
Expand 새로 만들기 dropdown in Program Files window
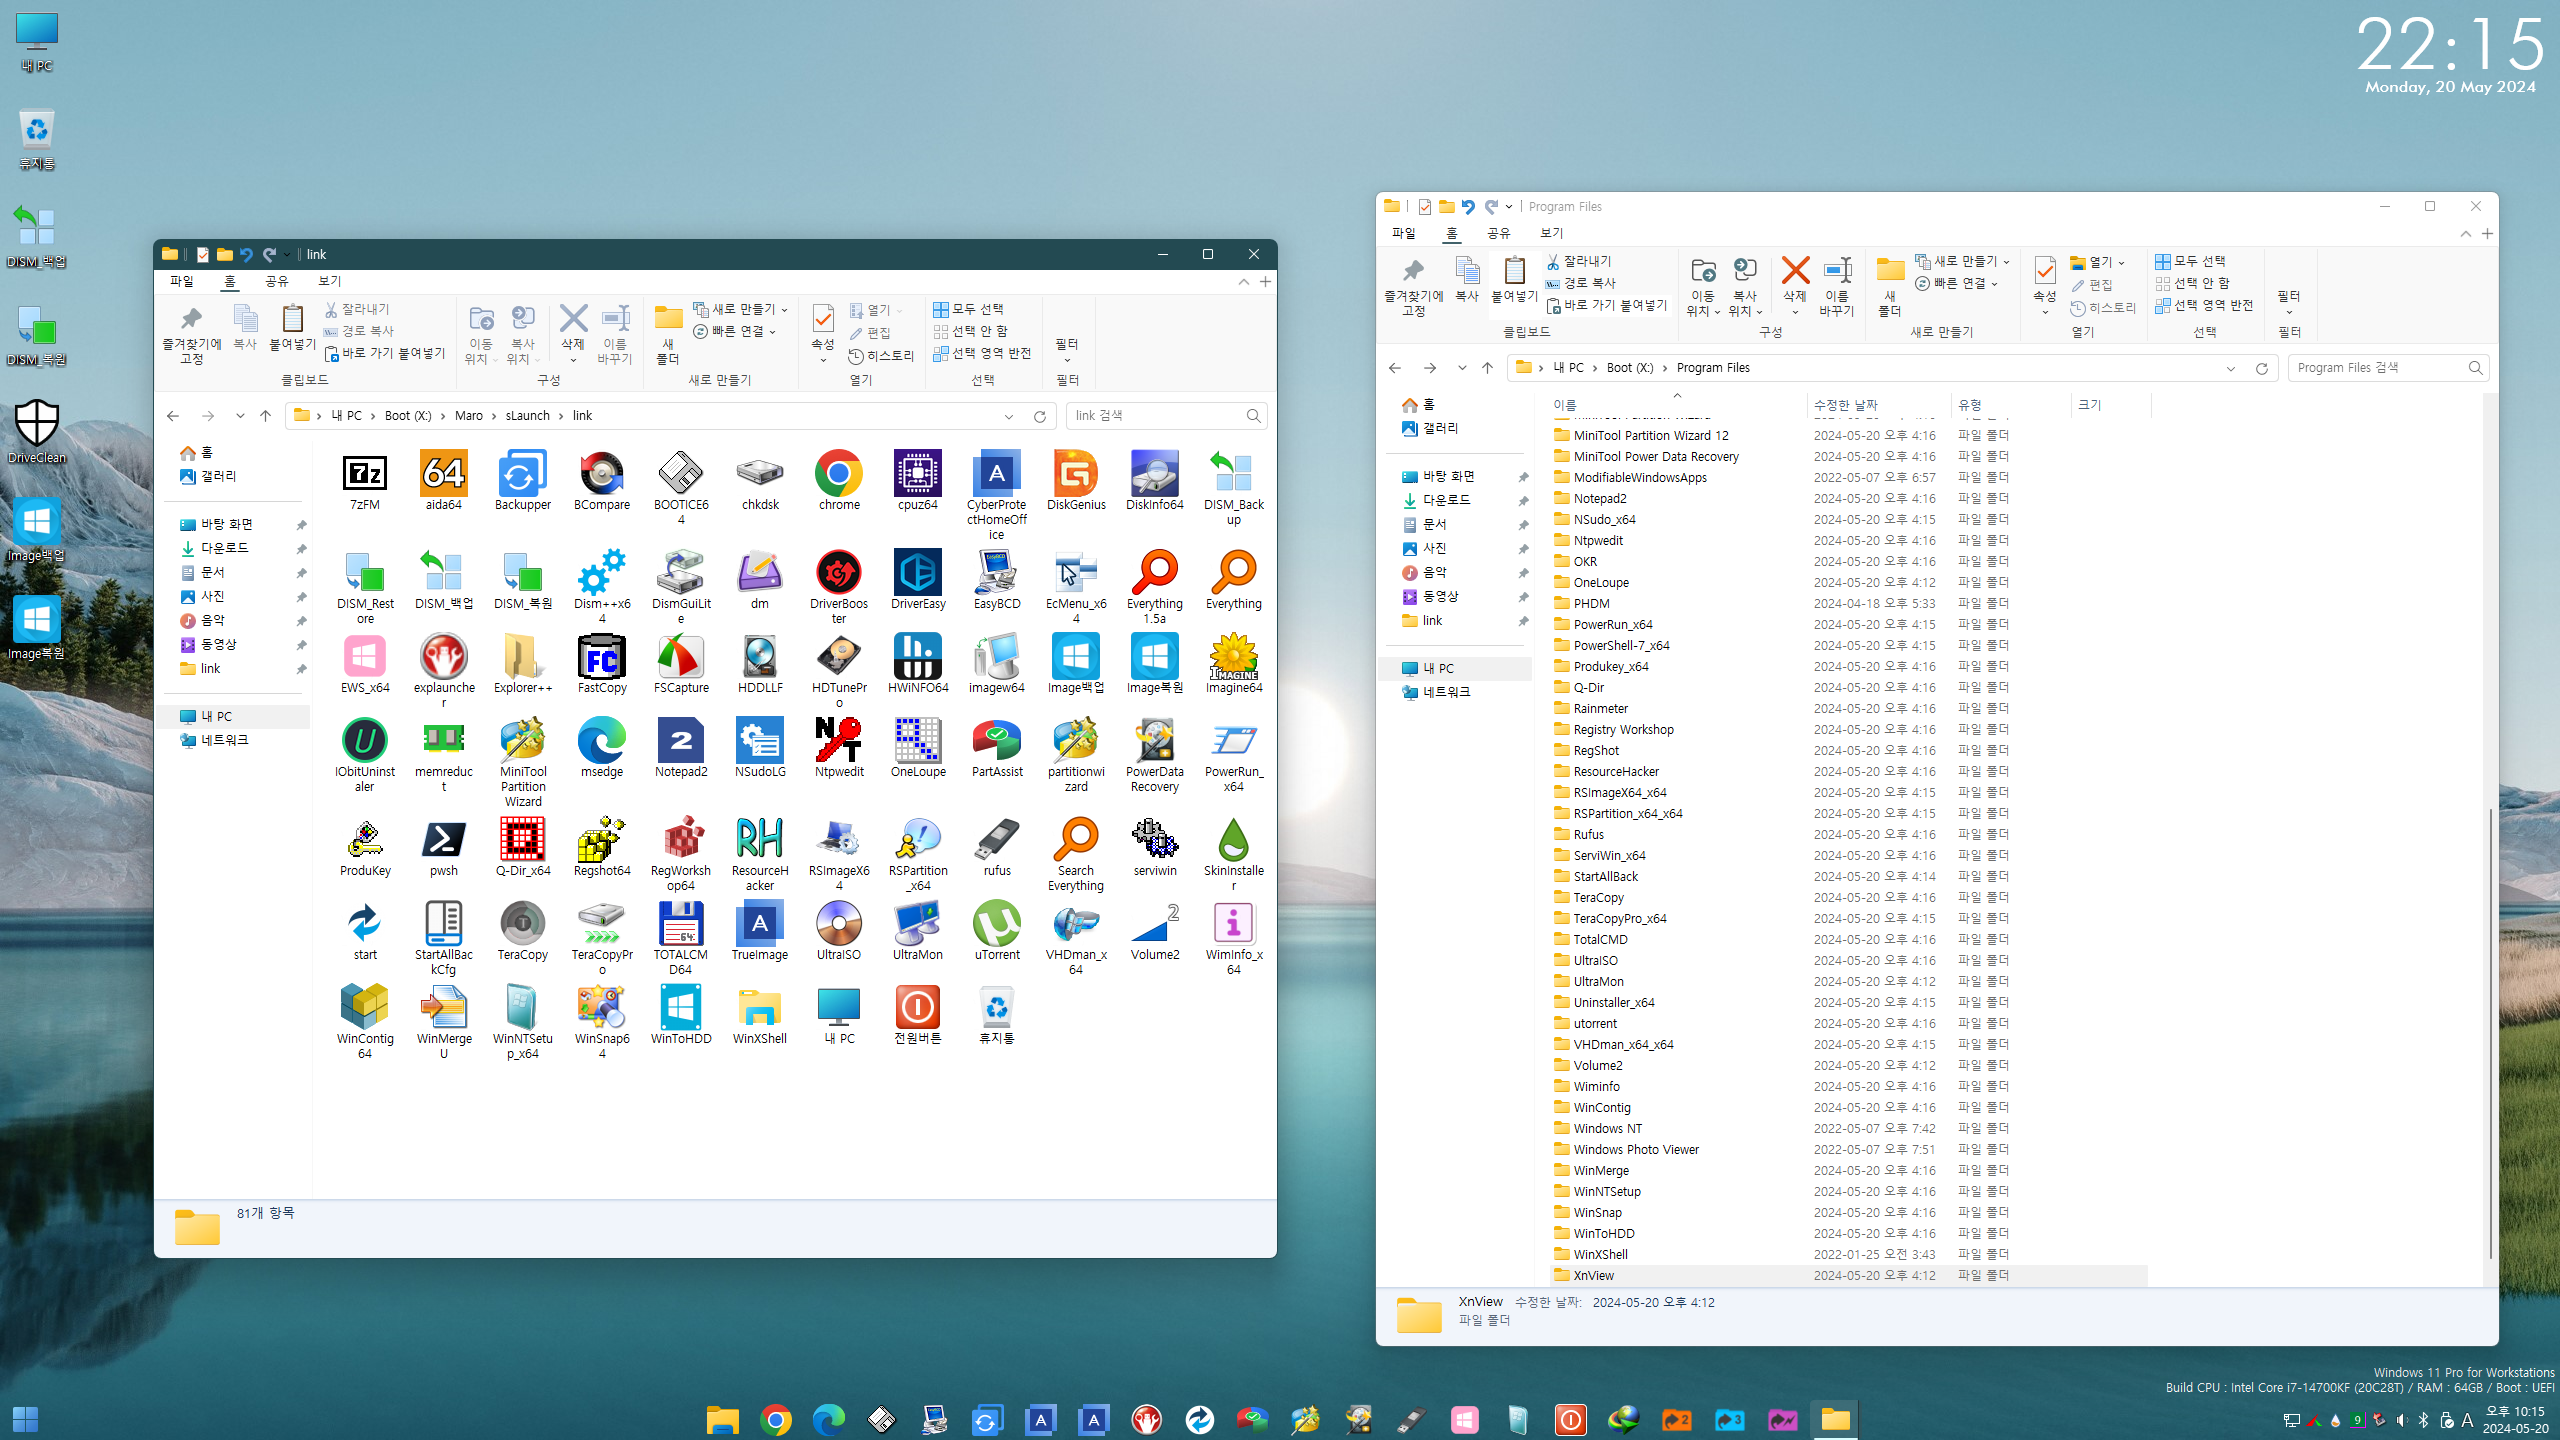(x=2007, y=262)
